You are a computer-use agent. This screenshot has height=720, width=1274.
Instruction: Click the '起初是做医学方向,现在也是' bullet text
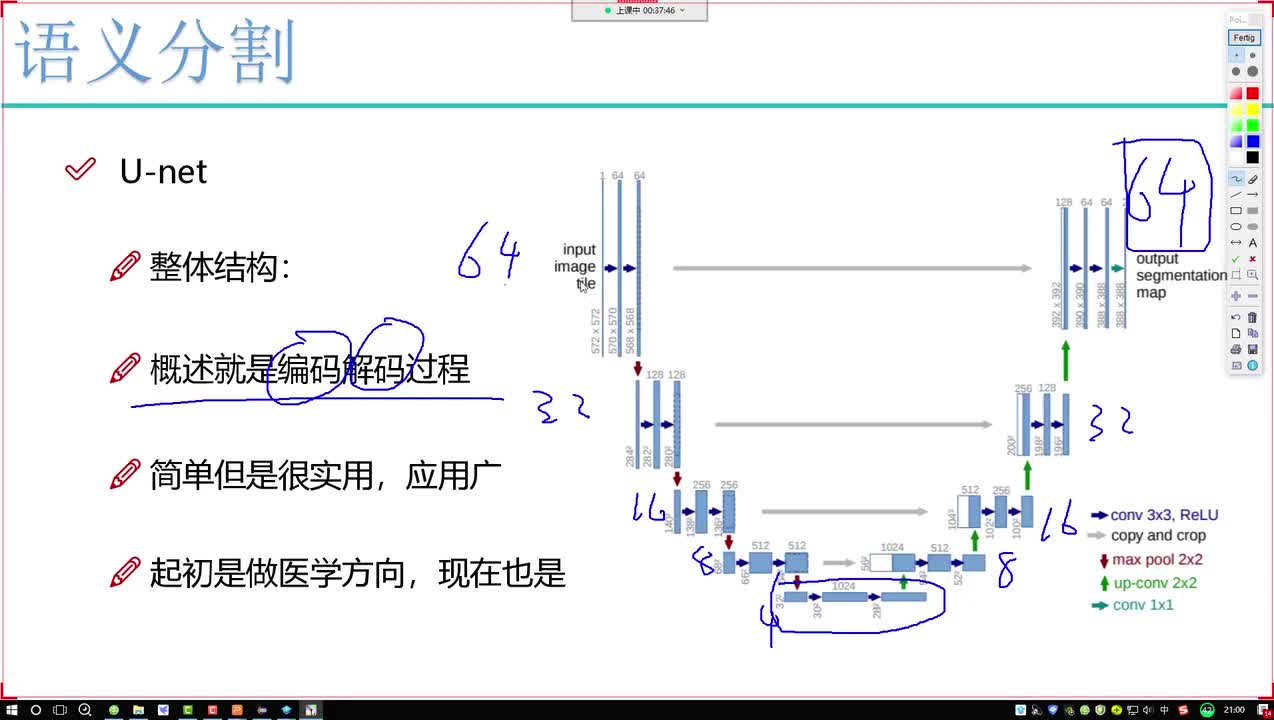(358, 573)
